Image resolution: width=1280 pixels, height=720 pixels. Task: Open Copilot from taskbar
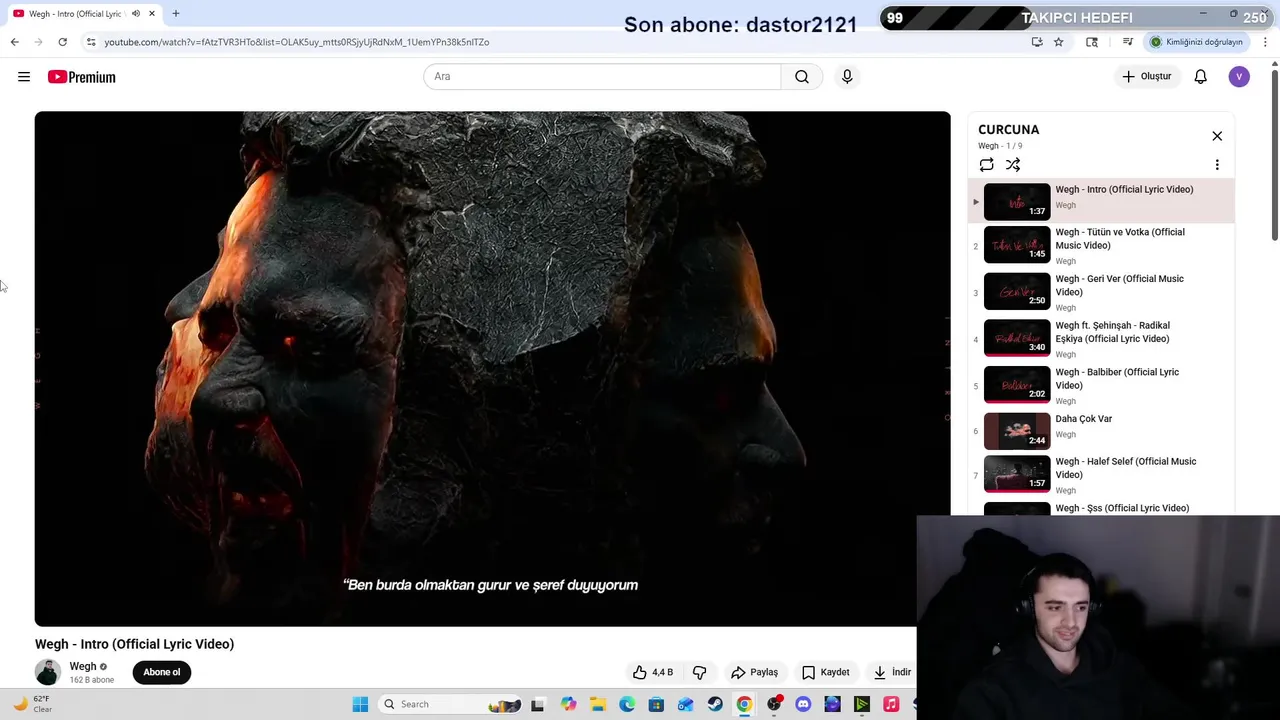[x=569, y=704]
